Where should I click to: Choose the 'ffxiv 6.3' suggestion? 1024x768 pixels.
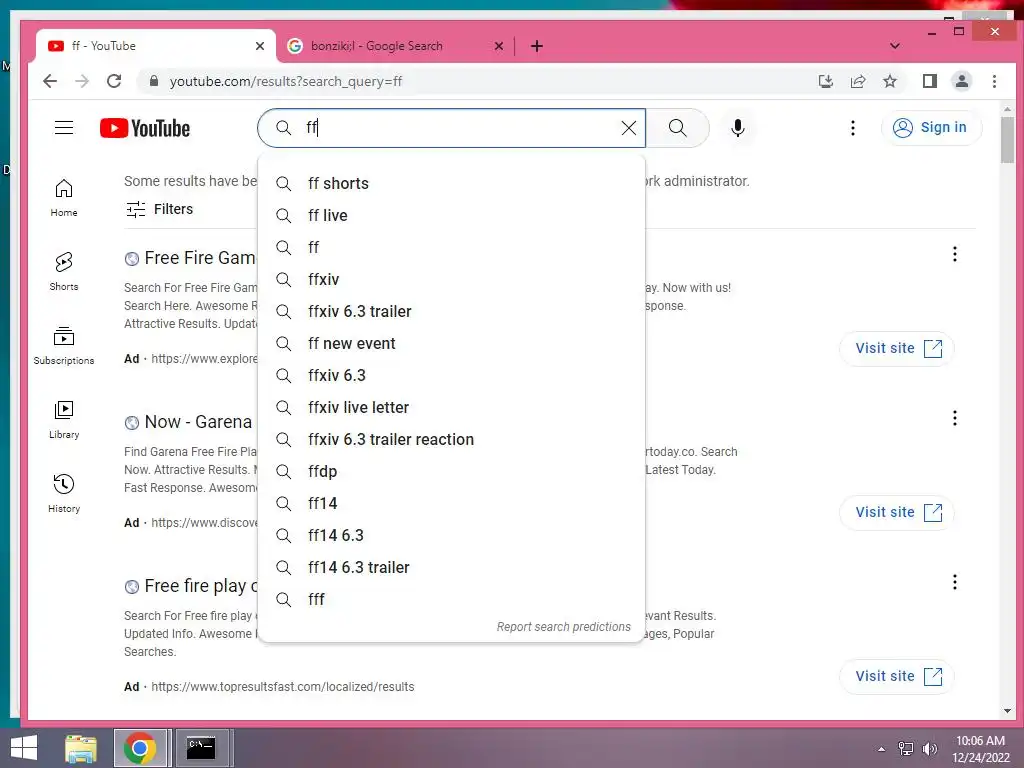(x=452, y=376)
